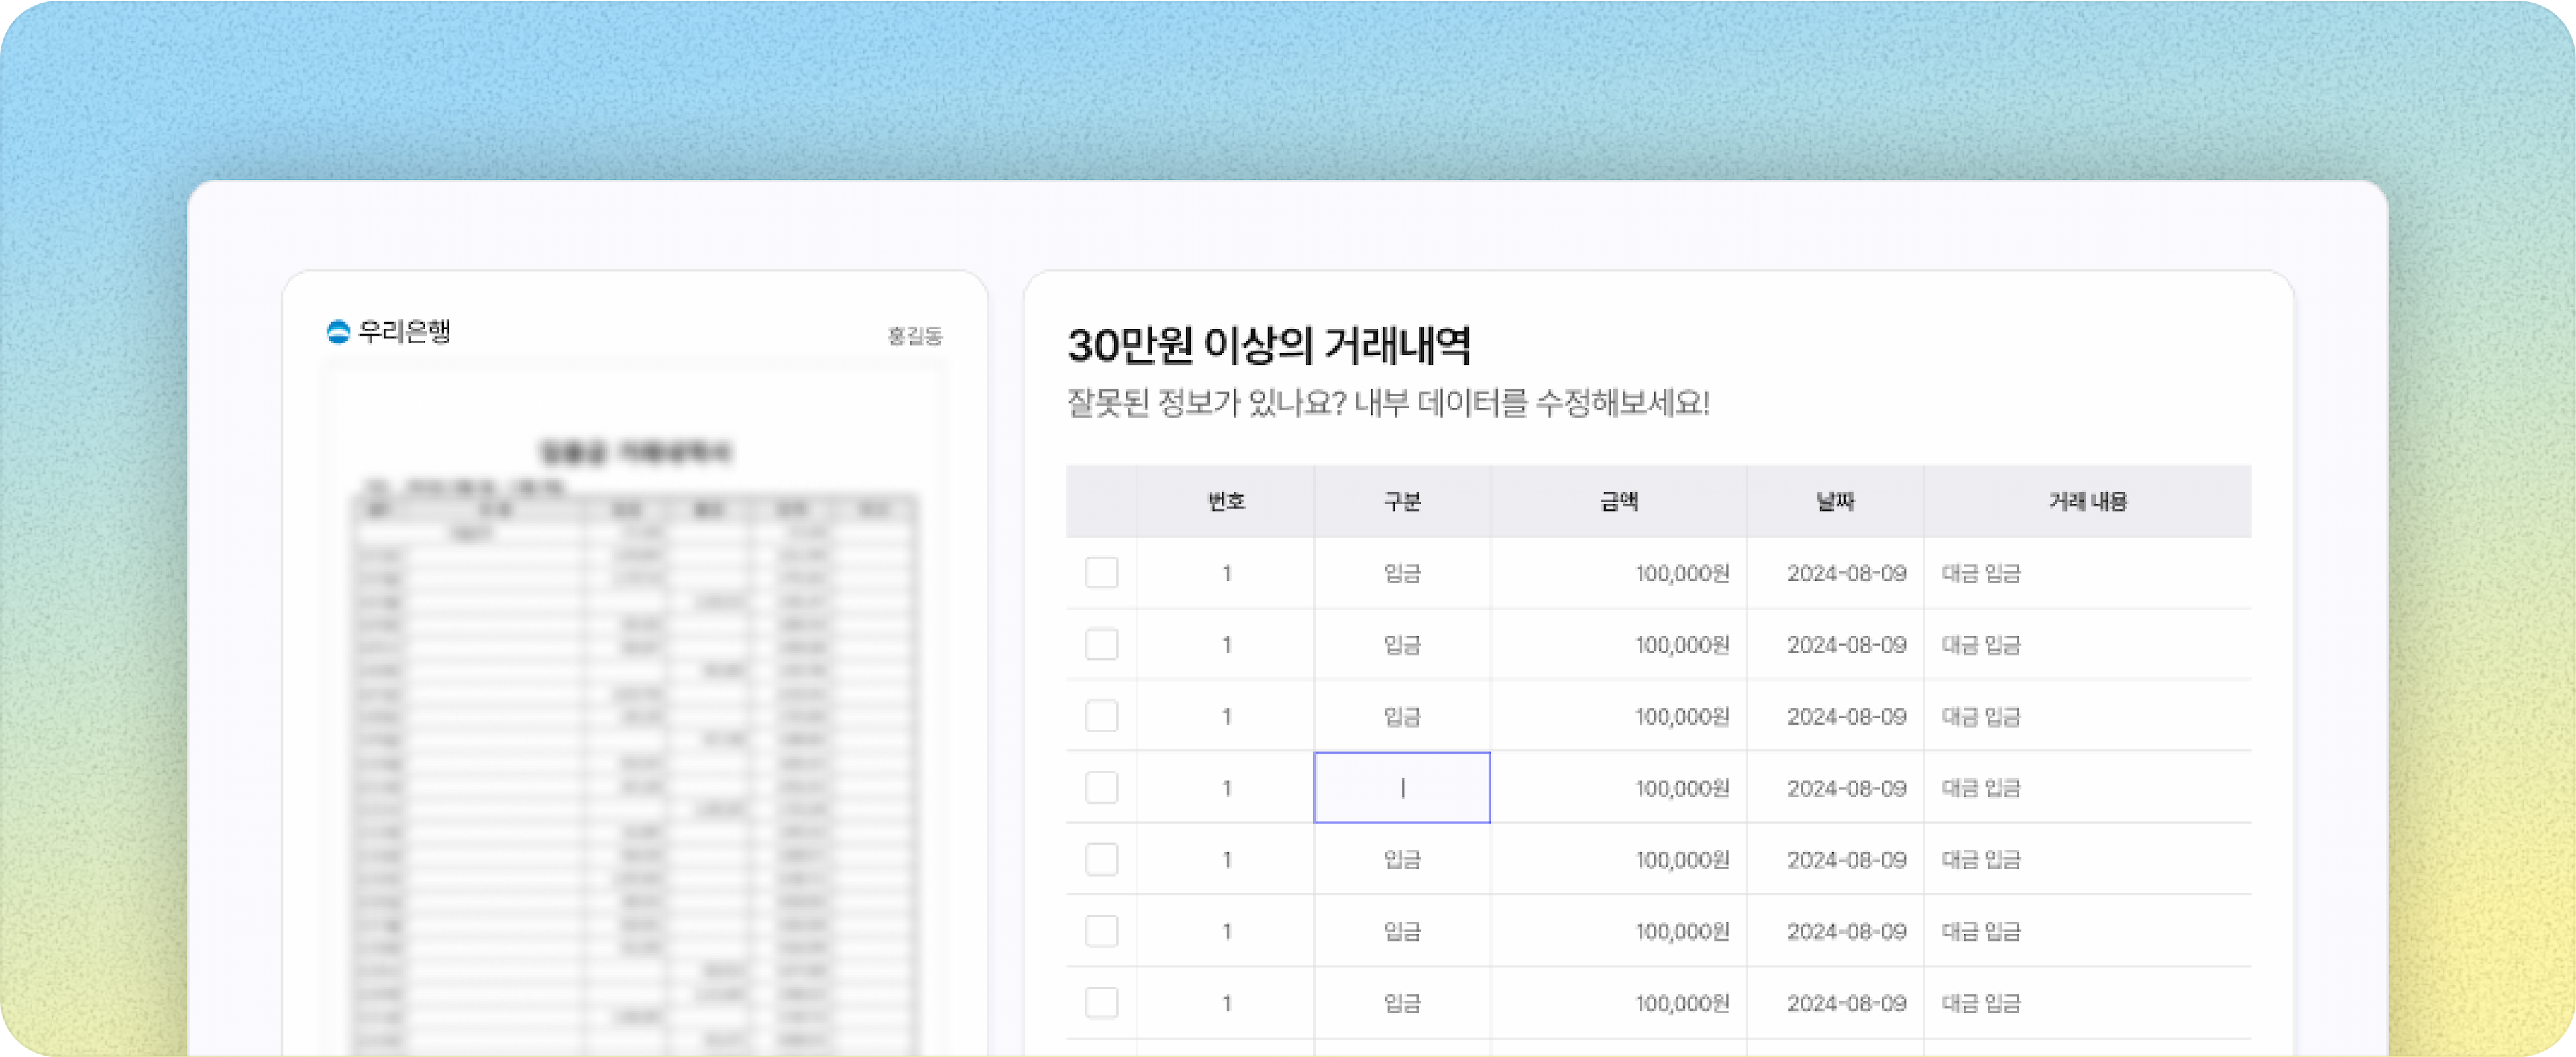Screen dimensions: 2576x1057
Task: Click 입금 in the second table row
Action: coord(1402,645)
